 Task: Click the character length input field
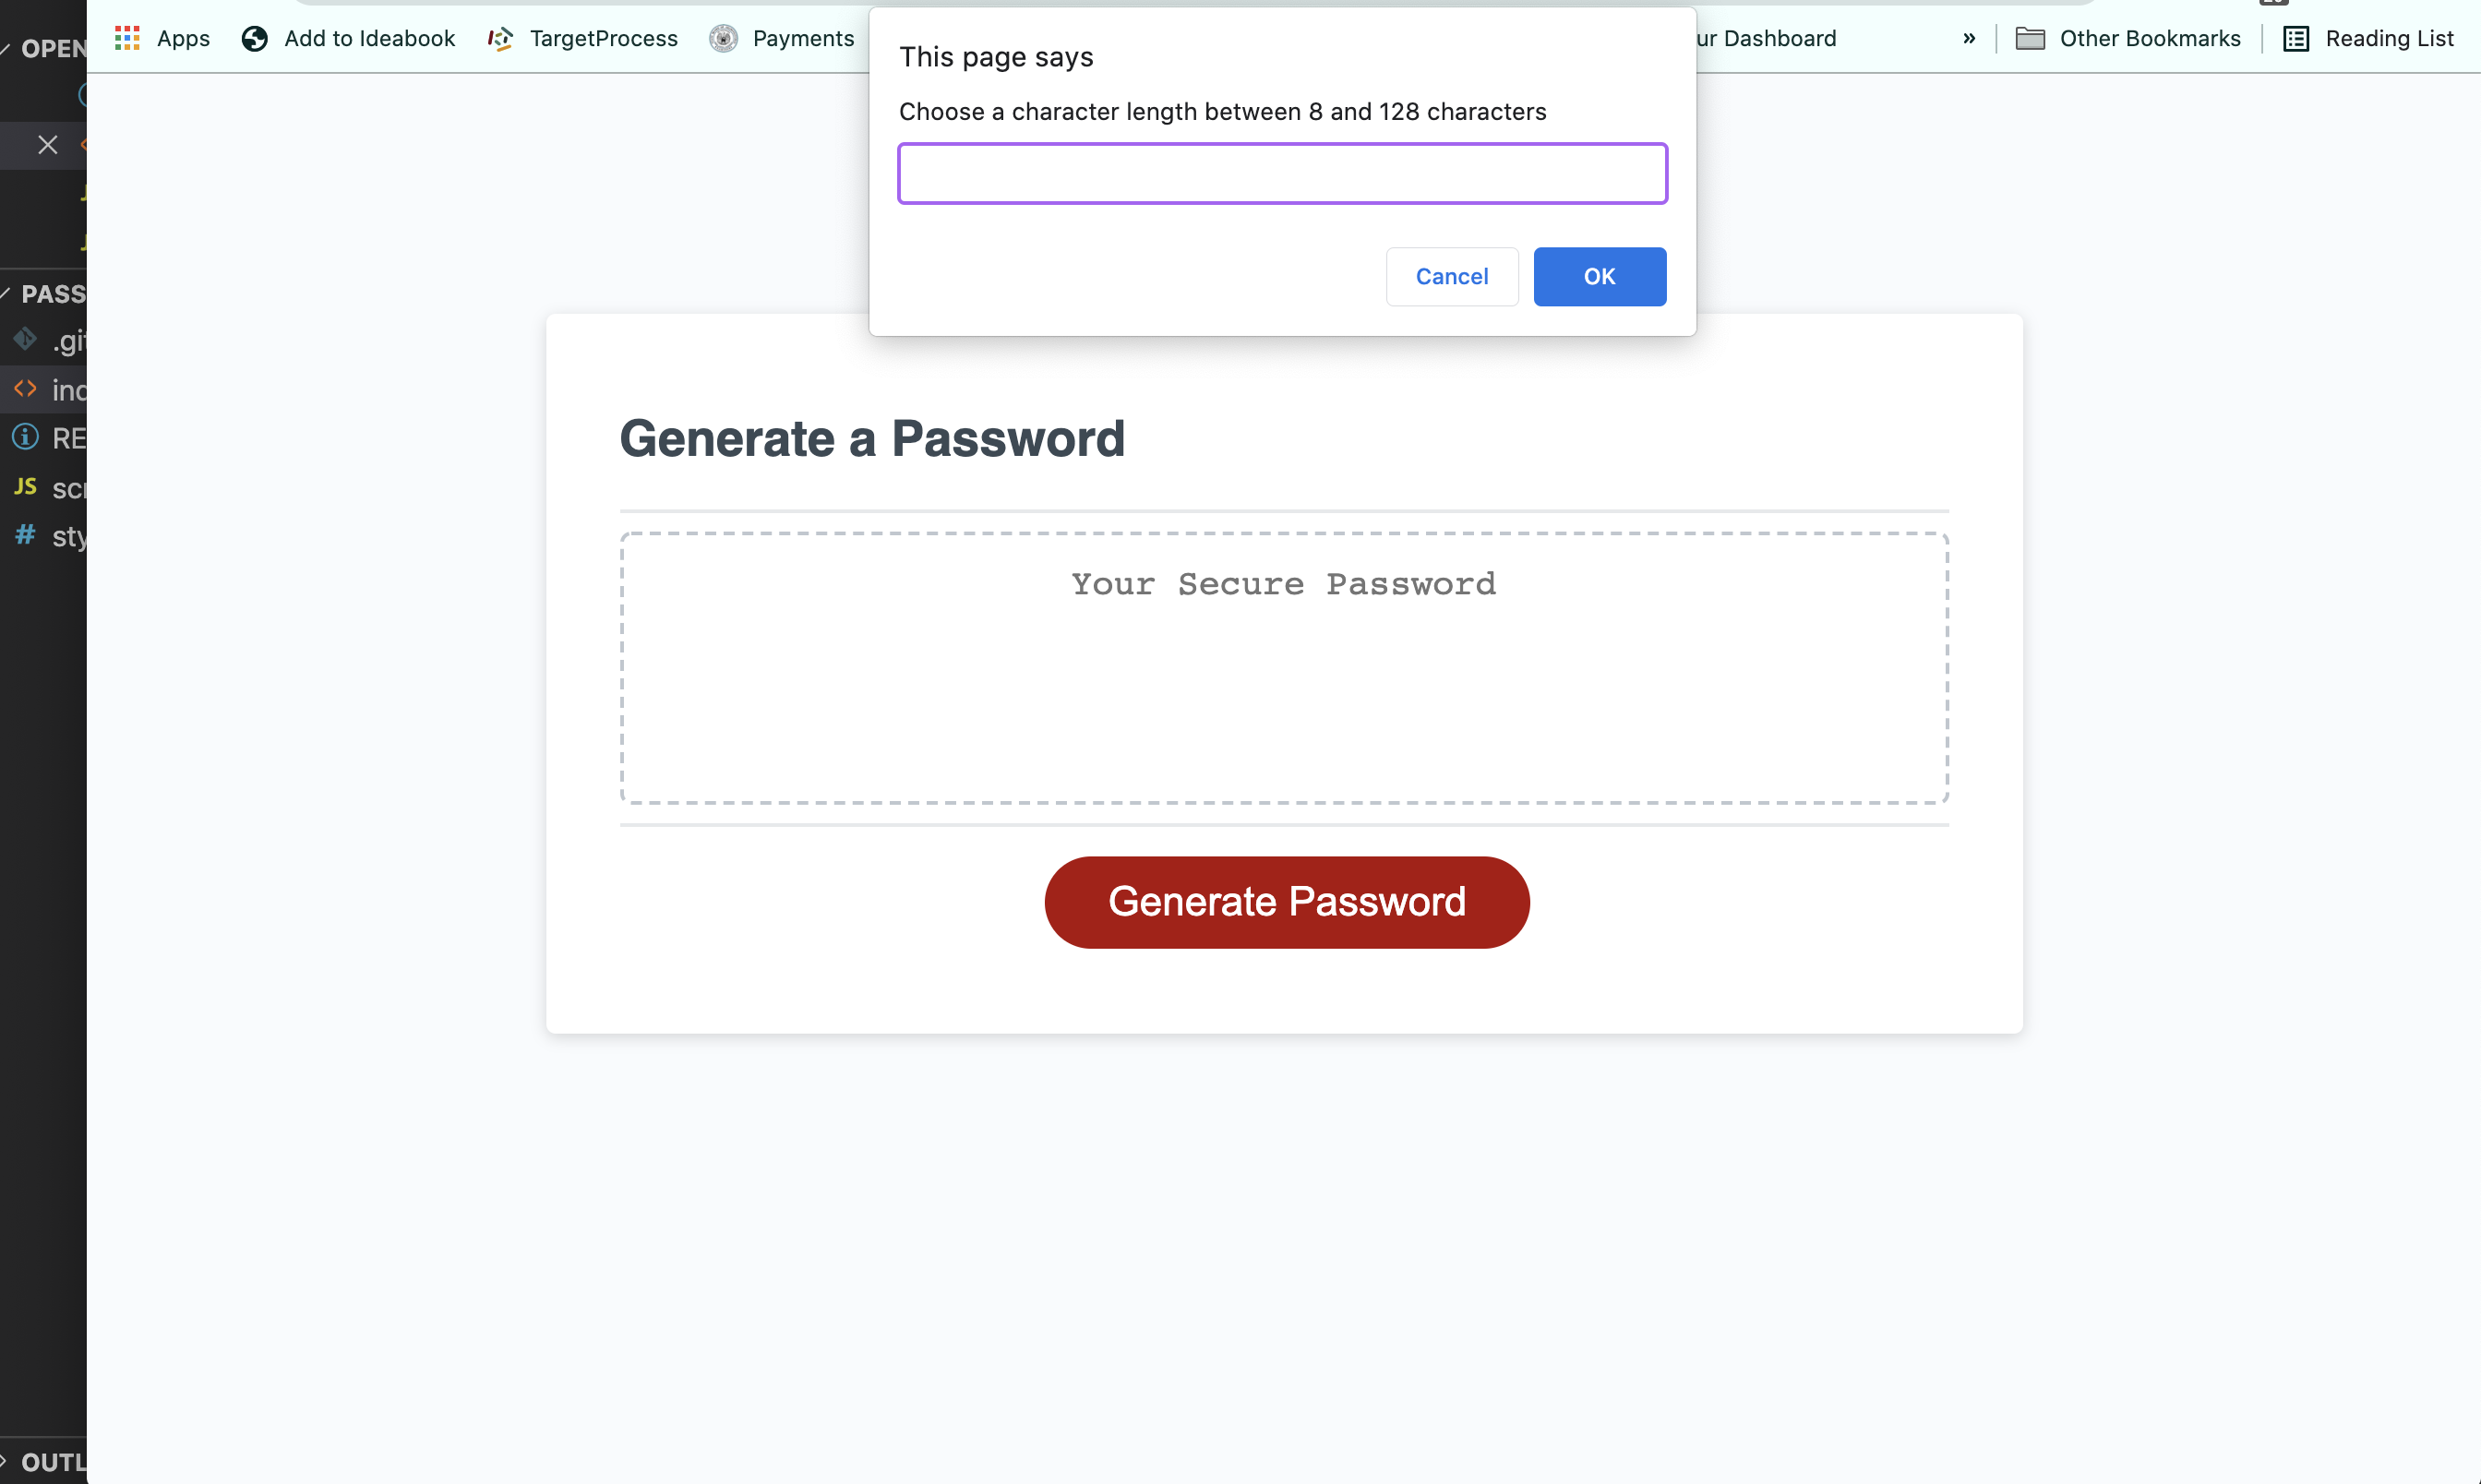(1282, 173)
